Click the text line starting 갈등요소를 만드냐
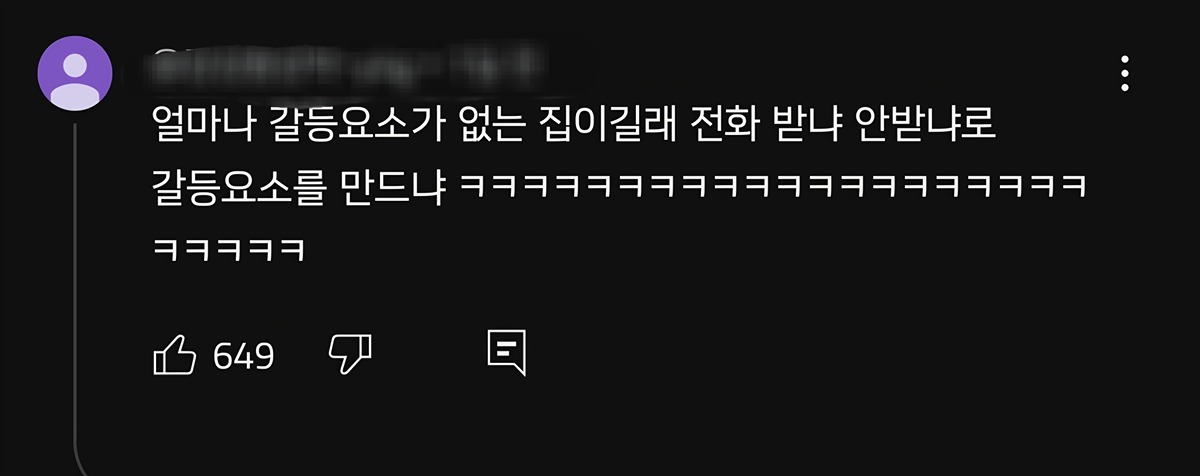1200x476 pixels. pyautogui.click(x=618, y=187)
